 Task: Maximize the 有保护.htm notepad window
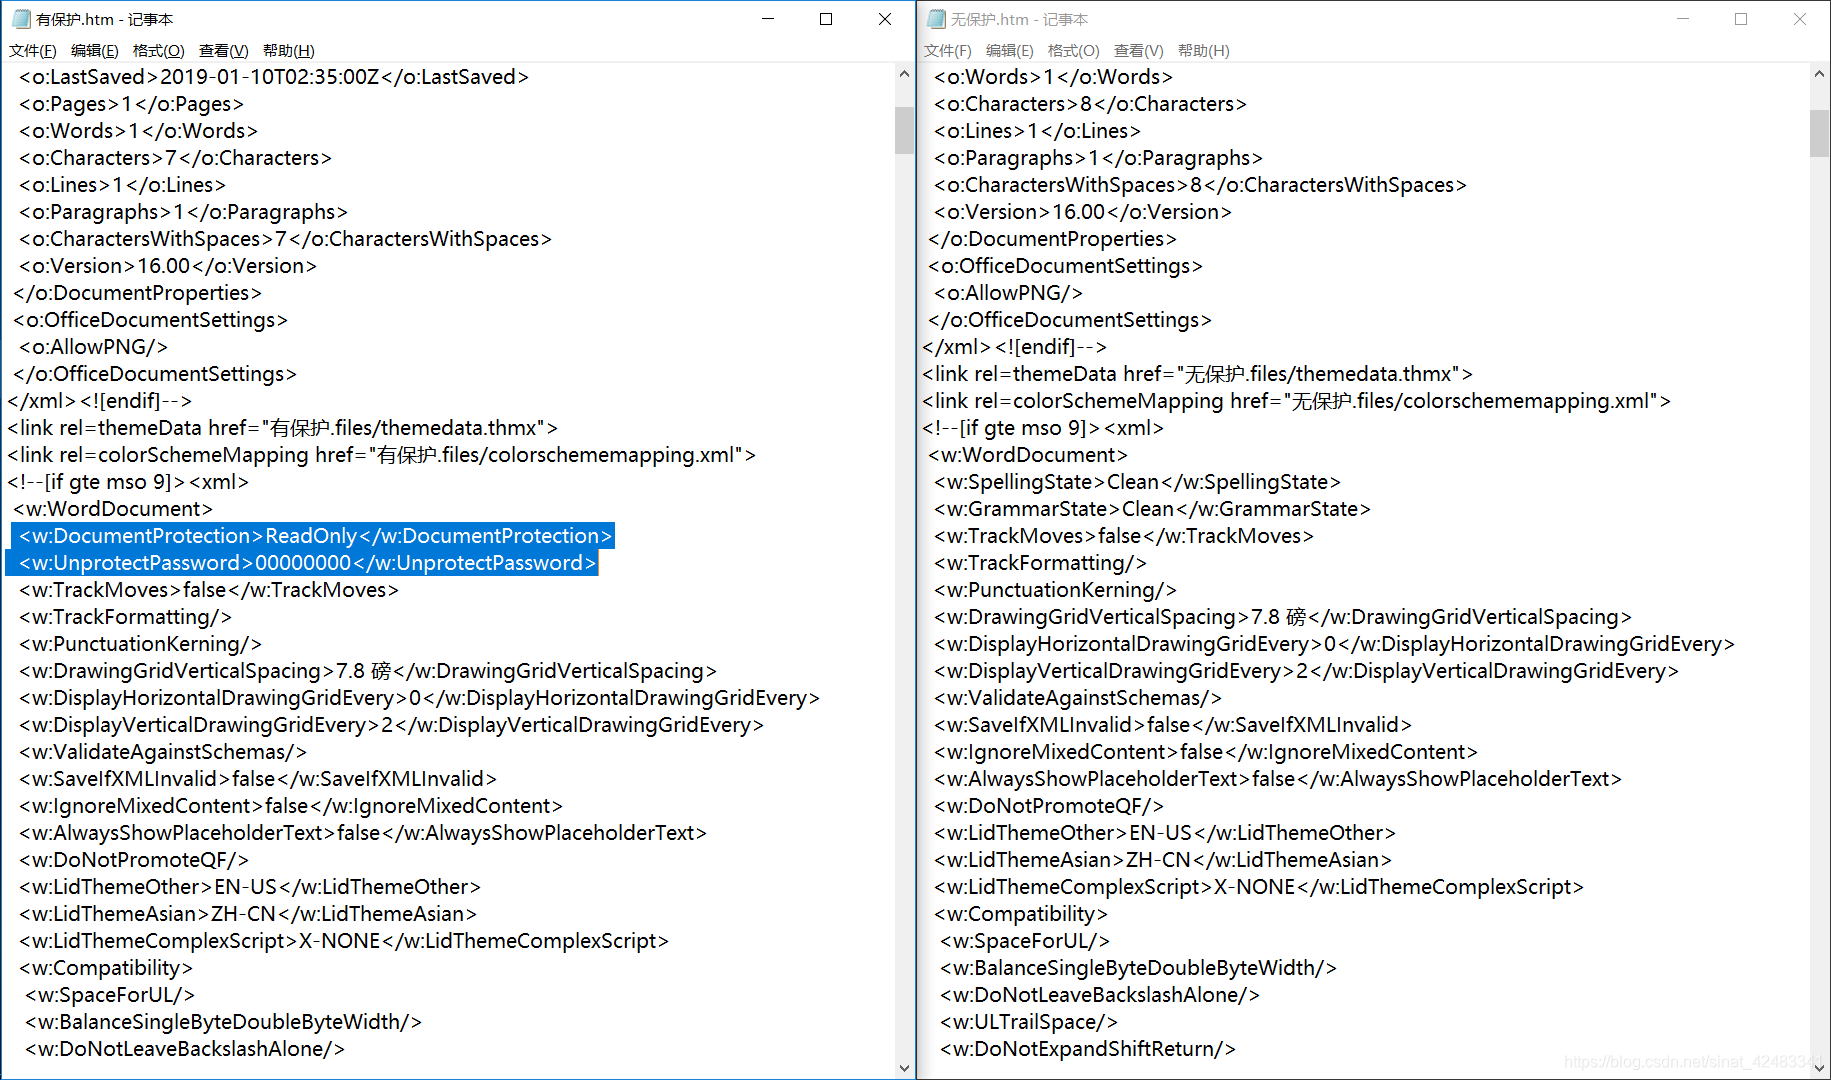(x=826, y=19)
